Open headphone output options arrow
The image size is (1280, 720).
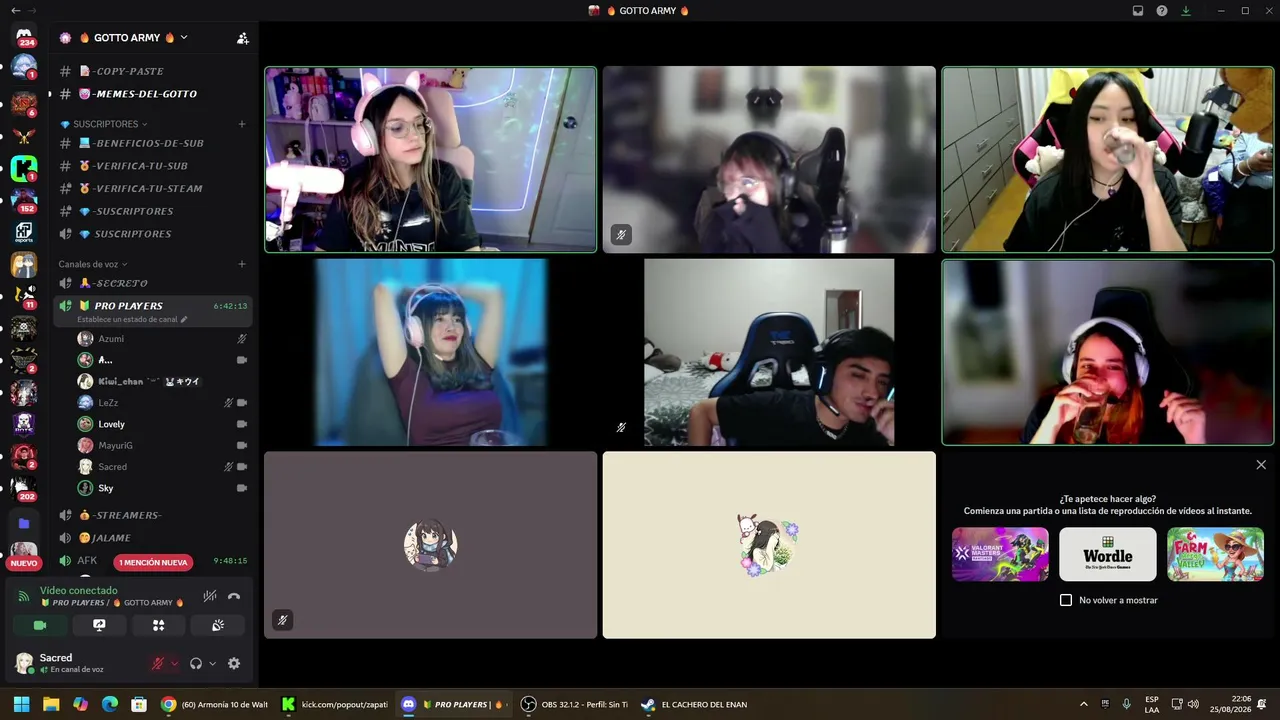pos(212,663)
